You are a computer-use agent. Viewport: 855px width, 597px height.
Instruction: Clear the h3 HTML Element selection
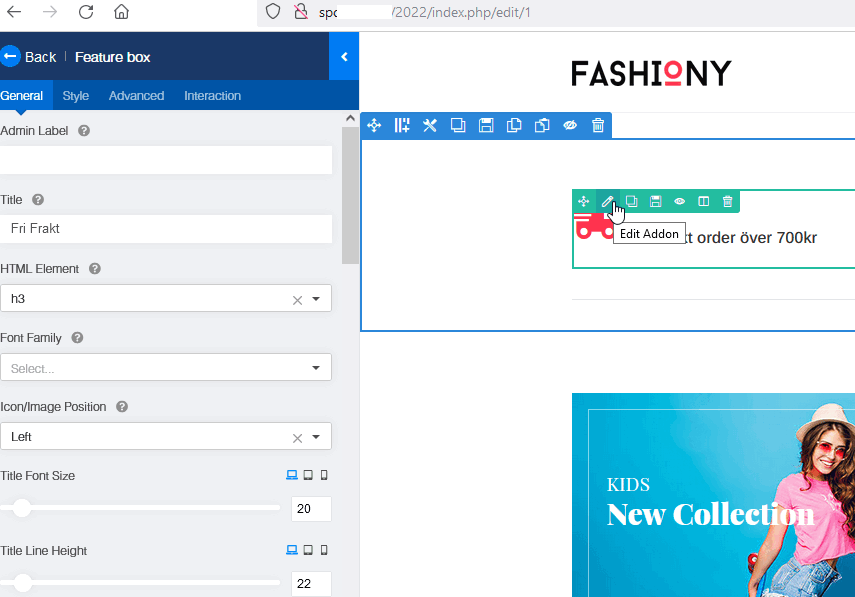coord(297,300)
